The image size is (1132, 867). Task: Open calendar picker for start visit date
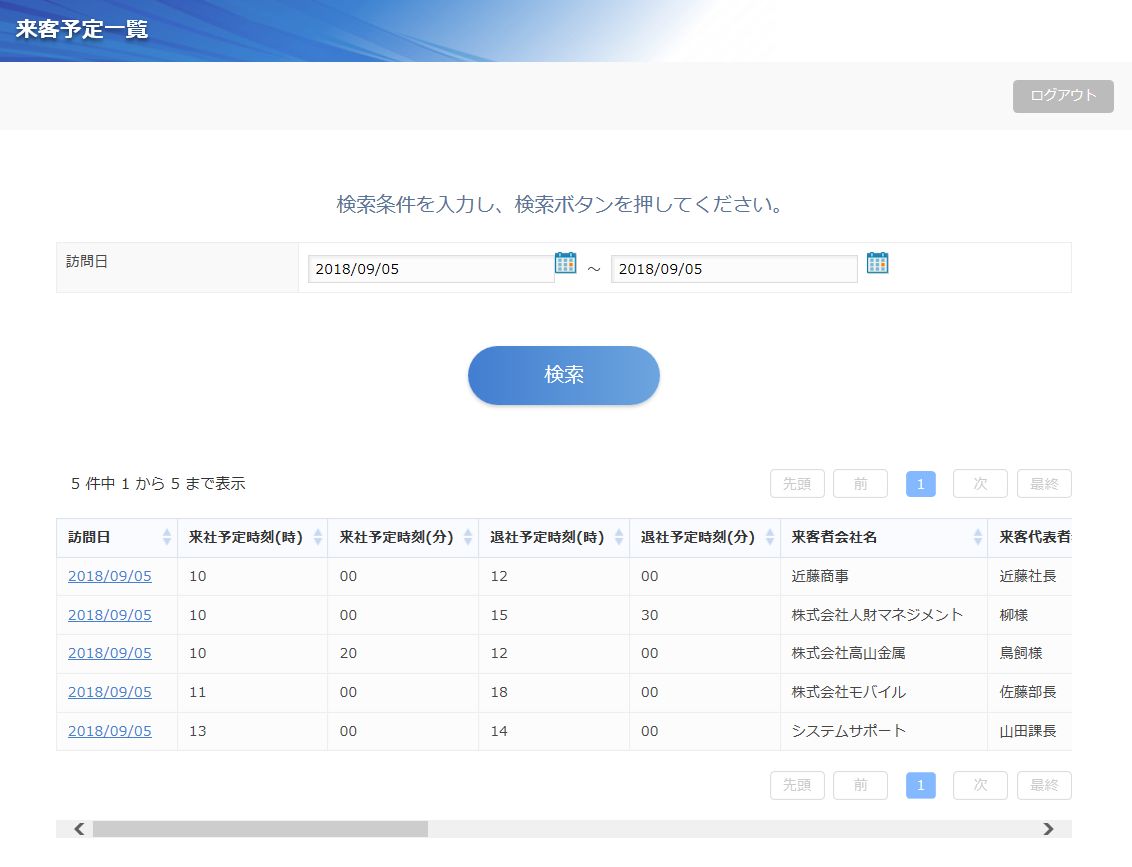(565, 263)
